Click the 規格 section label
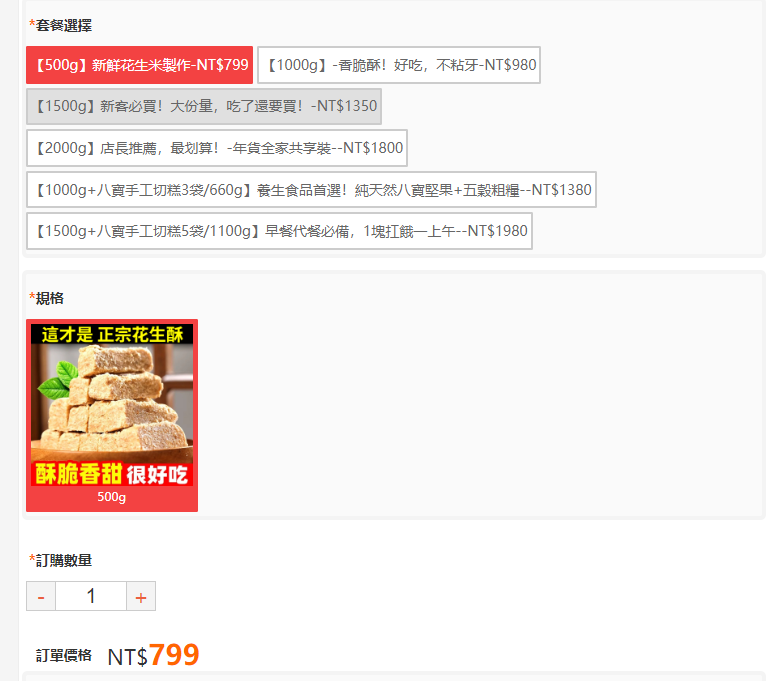The image size is (769, 681). click(50, 298)
